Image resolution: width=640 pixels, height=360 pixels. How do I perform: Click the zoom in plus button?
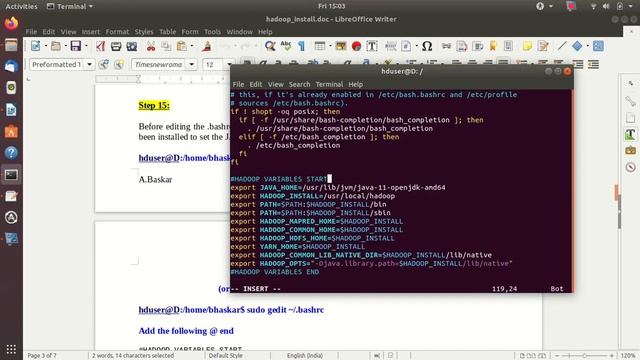tap(611, 356)
